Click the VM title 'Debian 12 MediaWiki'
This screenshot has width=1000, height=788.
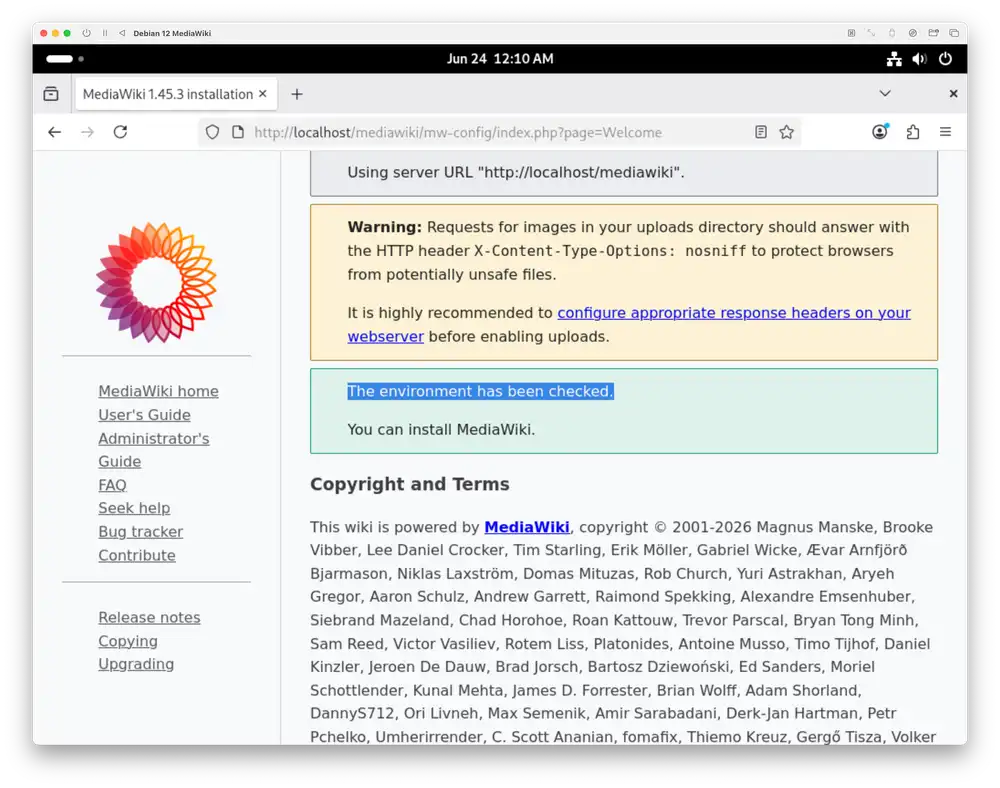(172, 33)
